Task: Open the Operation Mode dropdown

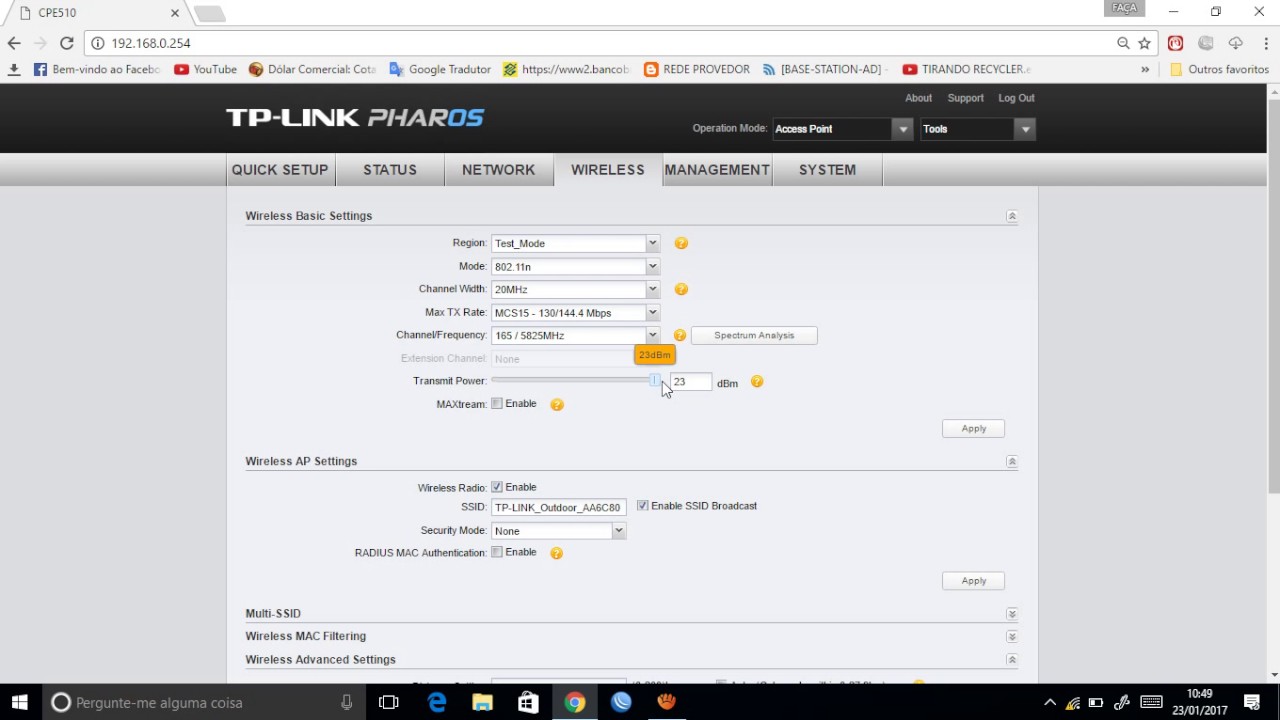Action: (842, 129)
